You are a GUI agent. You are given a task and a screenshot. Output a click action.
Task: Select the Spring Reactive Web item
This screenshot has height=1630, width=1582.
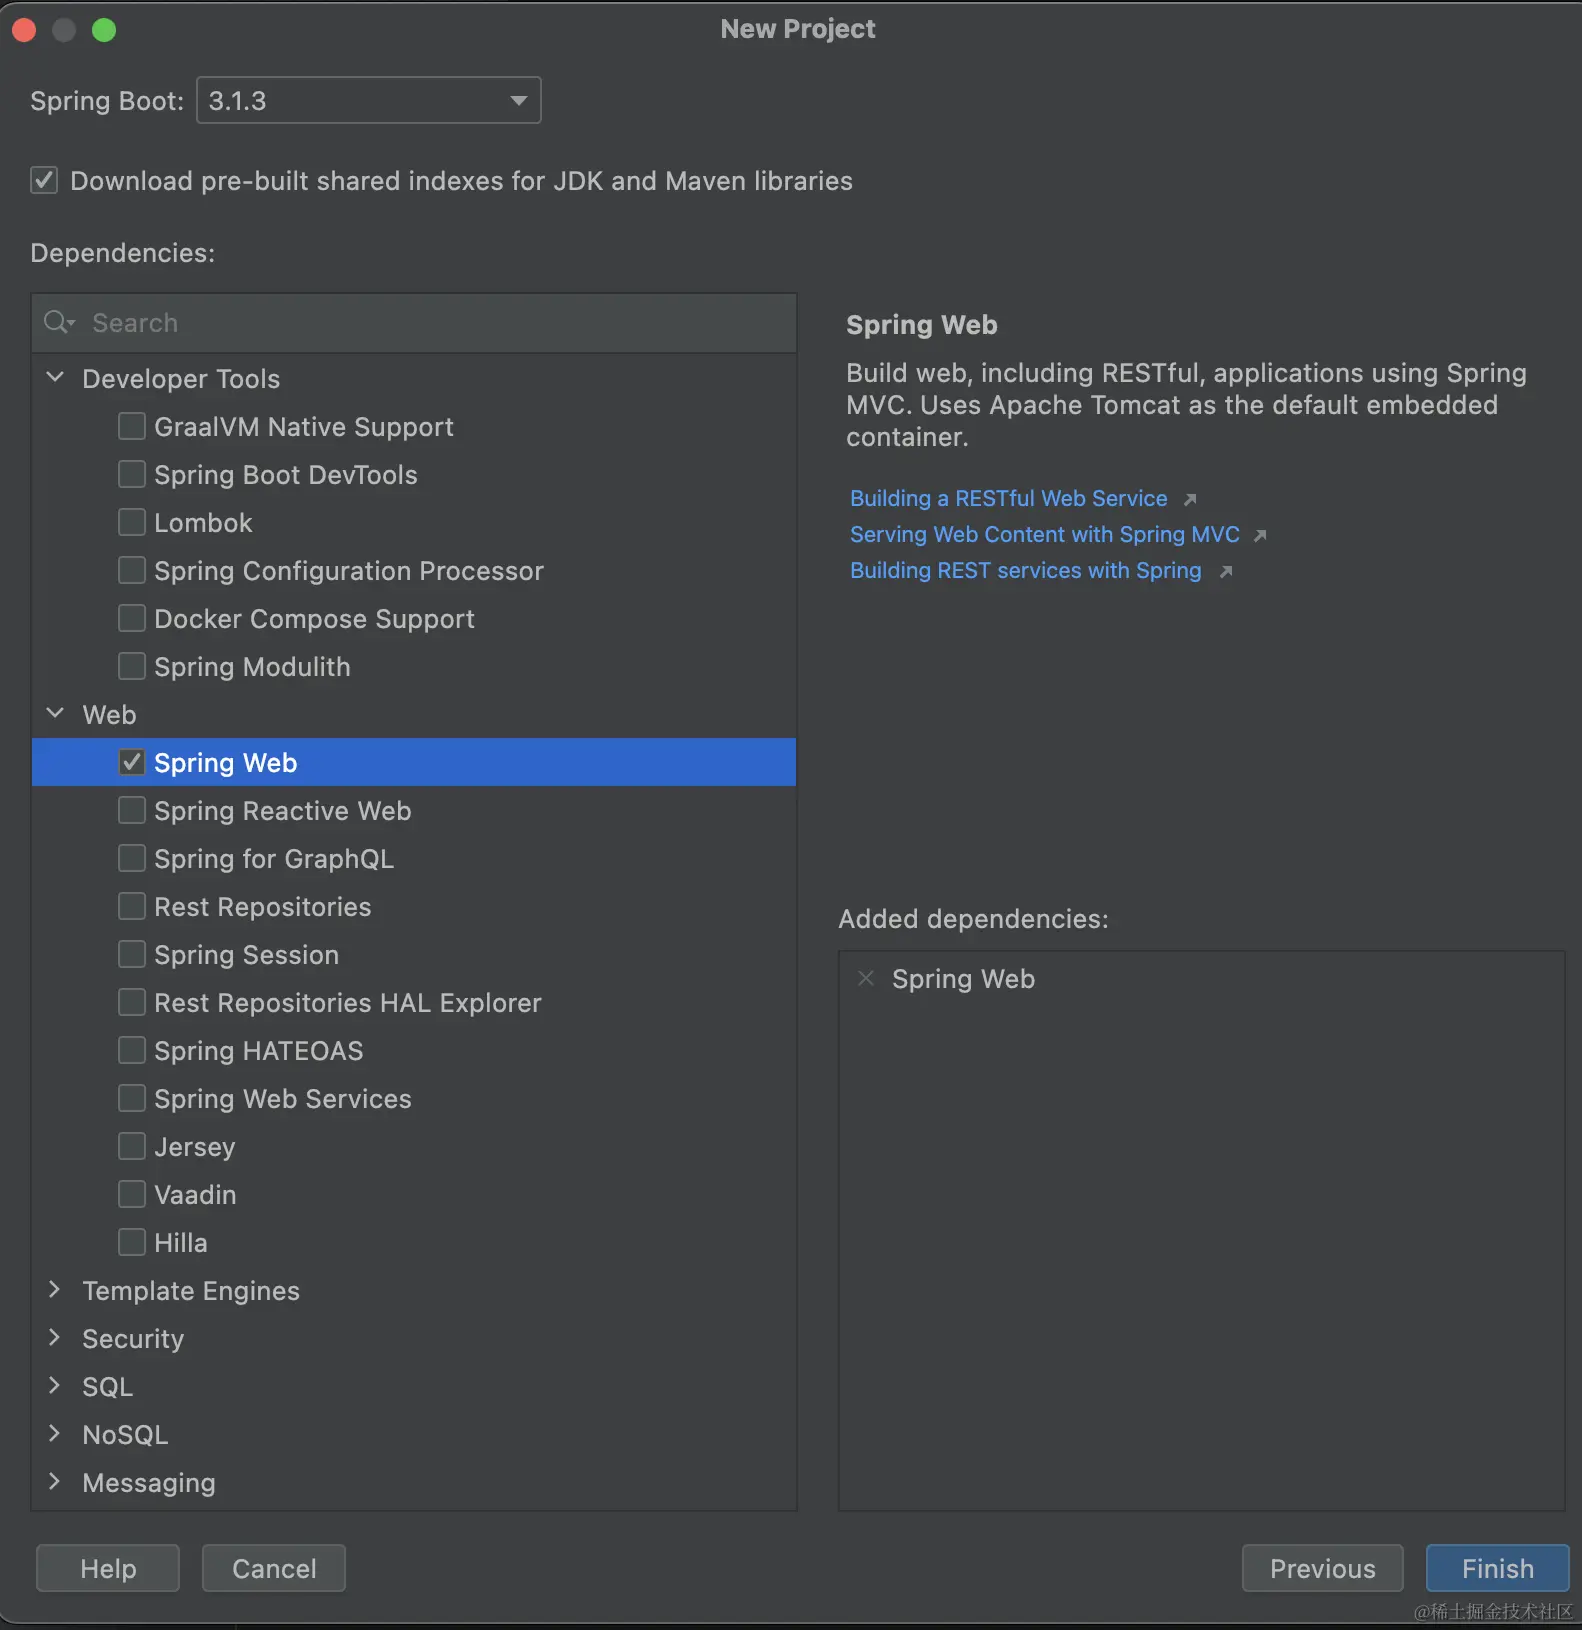pyautogui.click(x=282, y=811)
